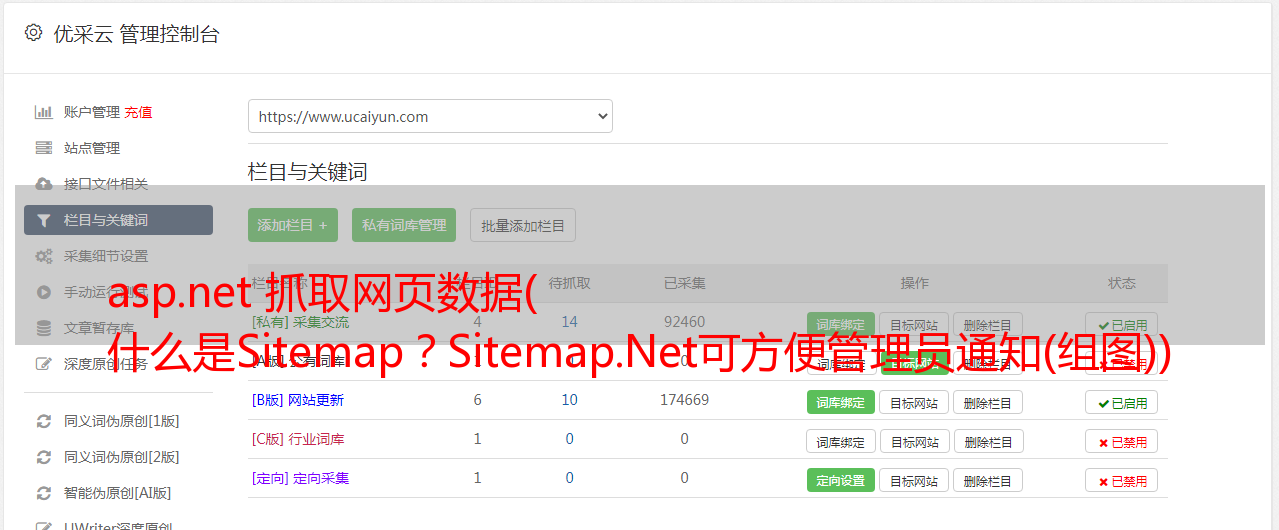Click the 待抓取 value 14 for 采集交流

[x=570, y=322]
